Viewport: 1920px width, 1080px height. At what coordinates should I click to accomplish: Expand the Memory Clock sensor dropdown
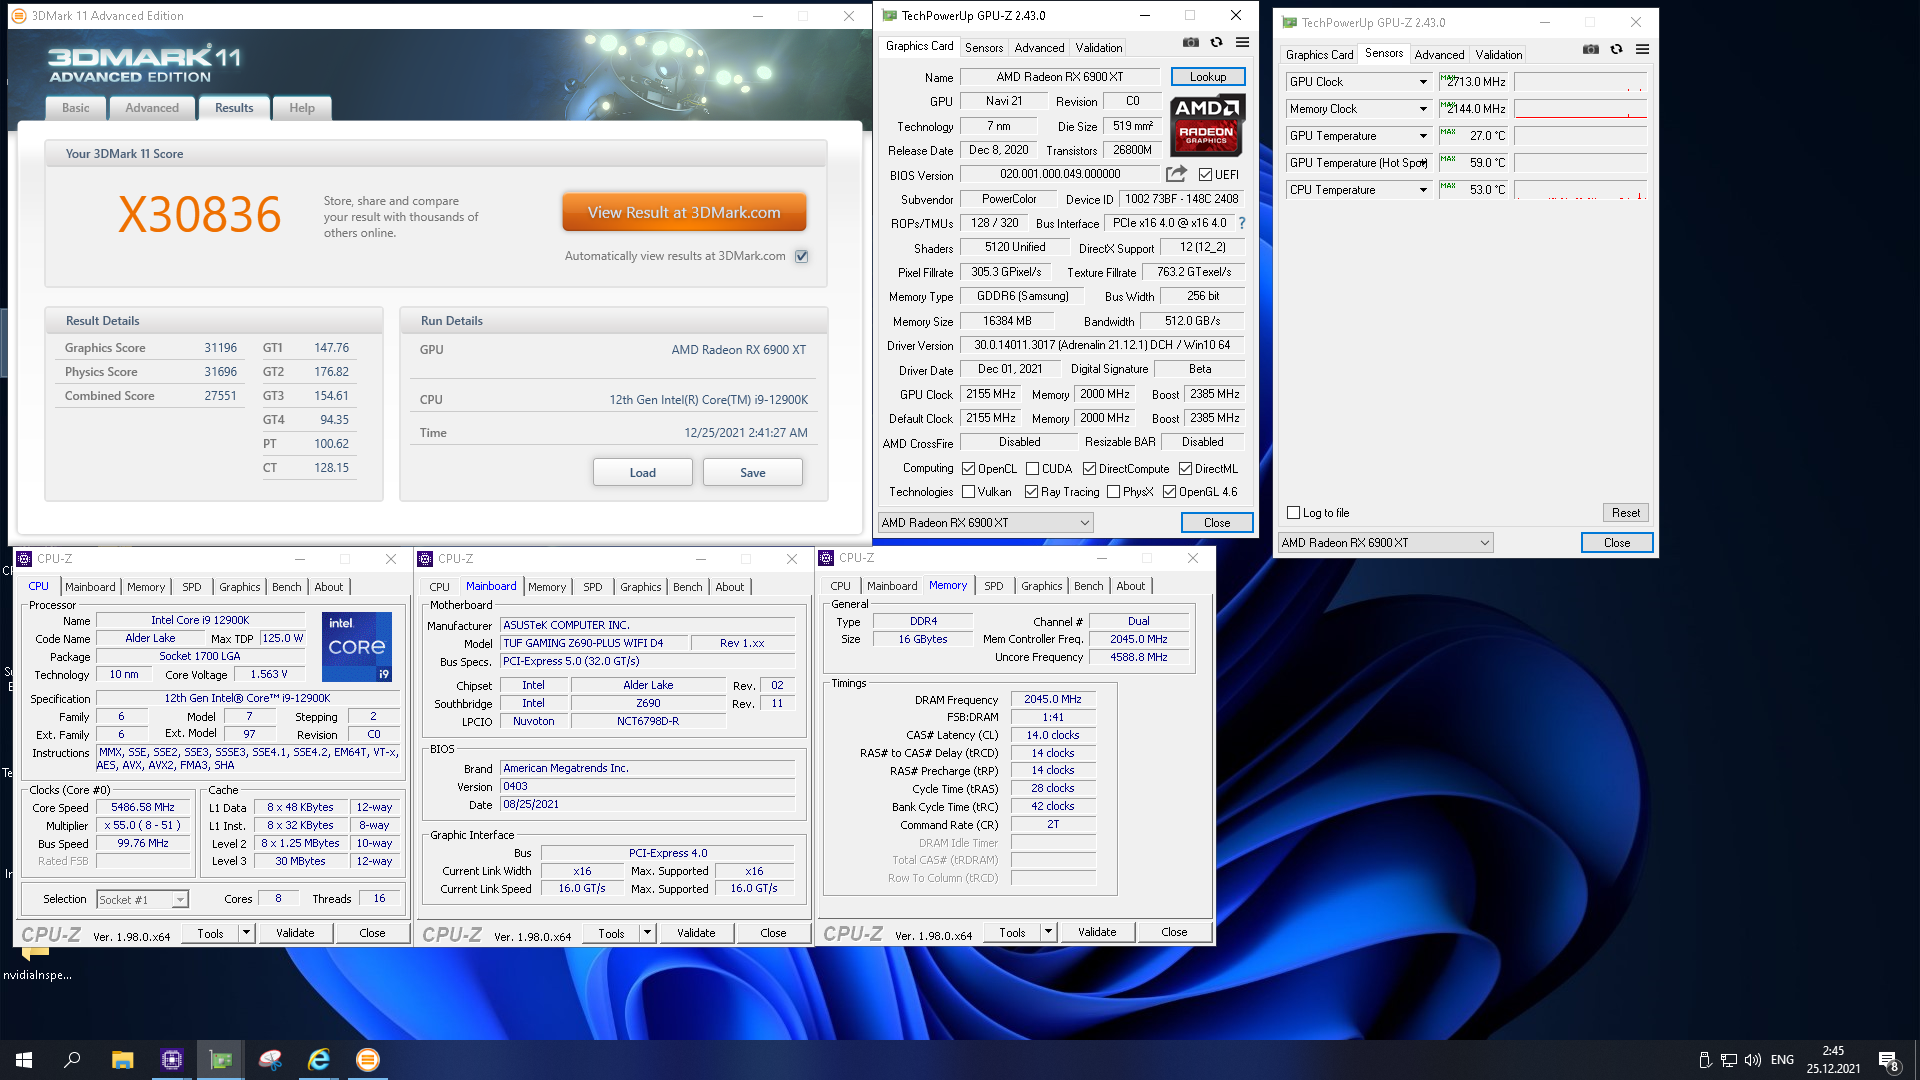pos(1423,109)
